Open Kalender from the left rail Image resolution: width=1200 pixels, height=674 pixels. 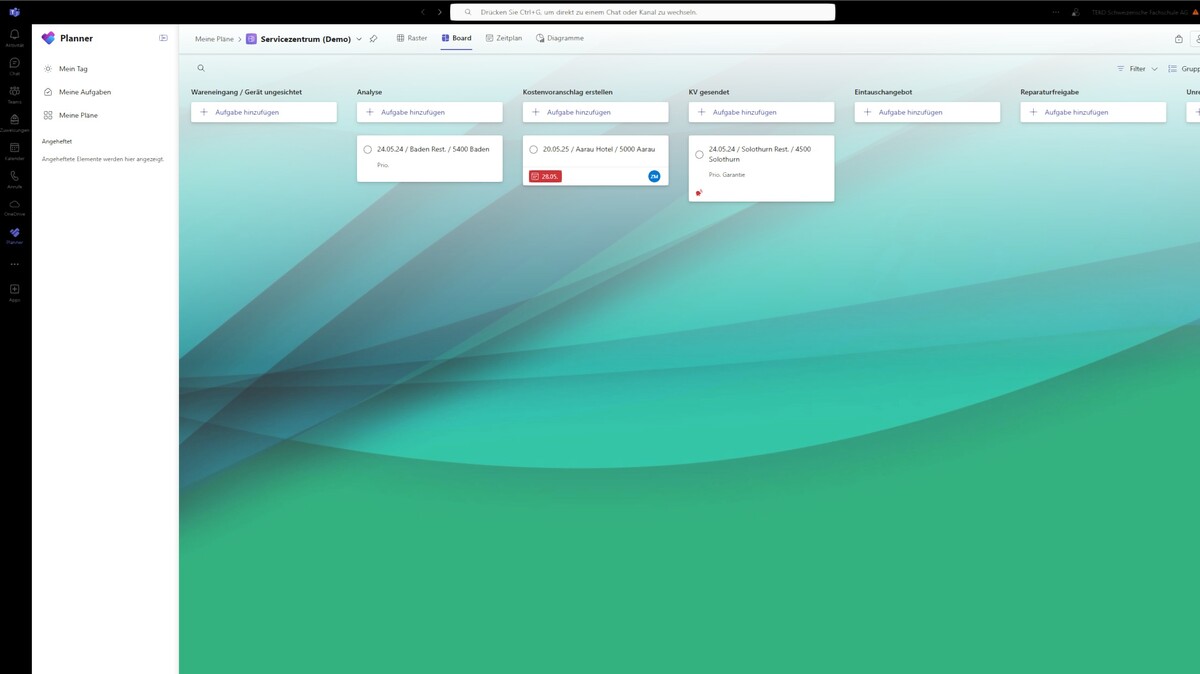[x=15, y=151]
